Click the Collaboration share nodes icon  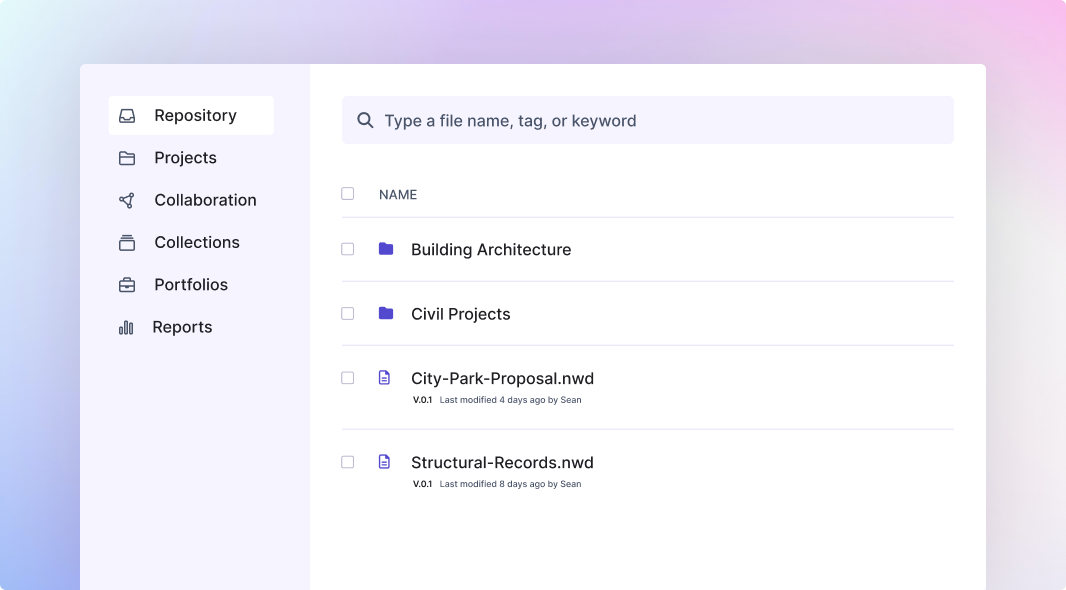[x=127, y=201]
